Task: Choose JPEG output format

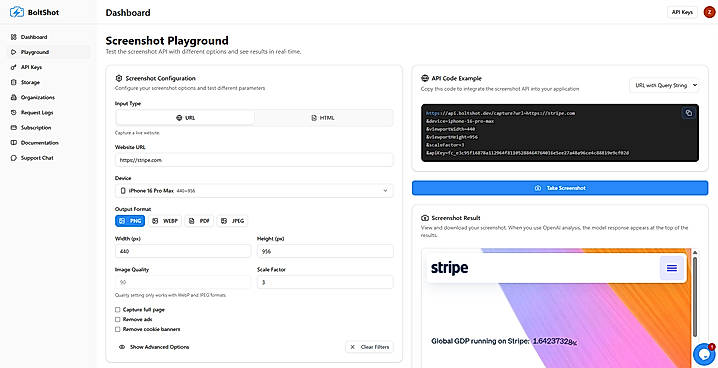Action: click(233, 221)
